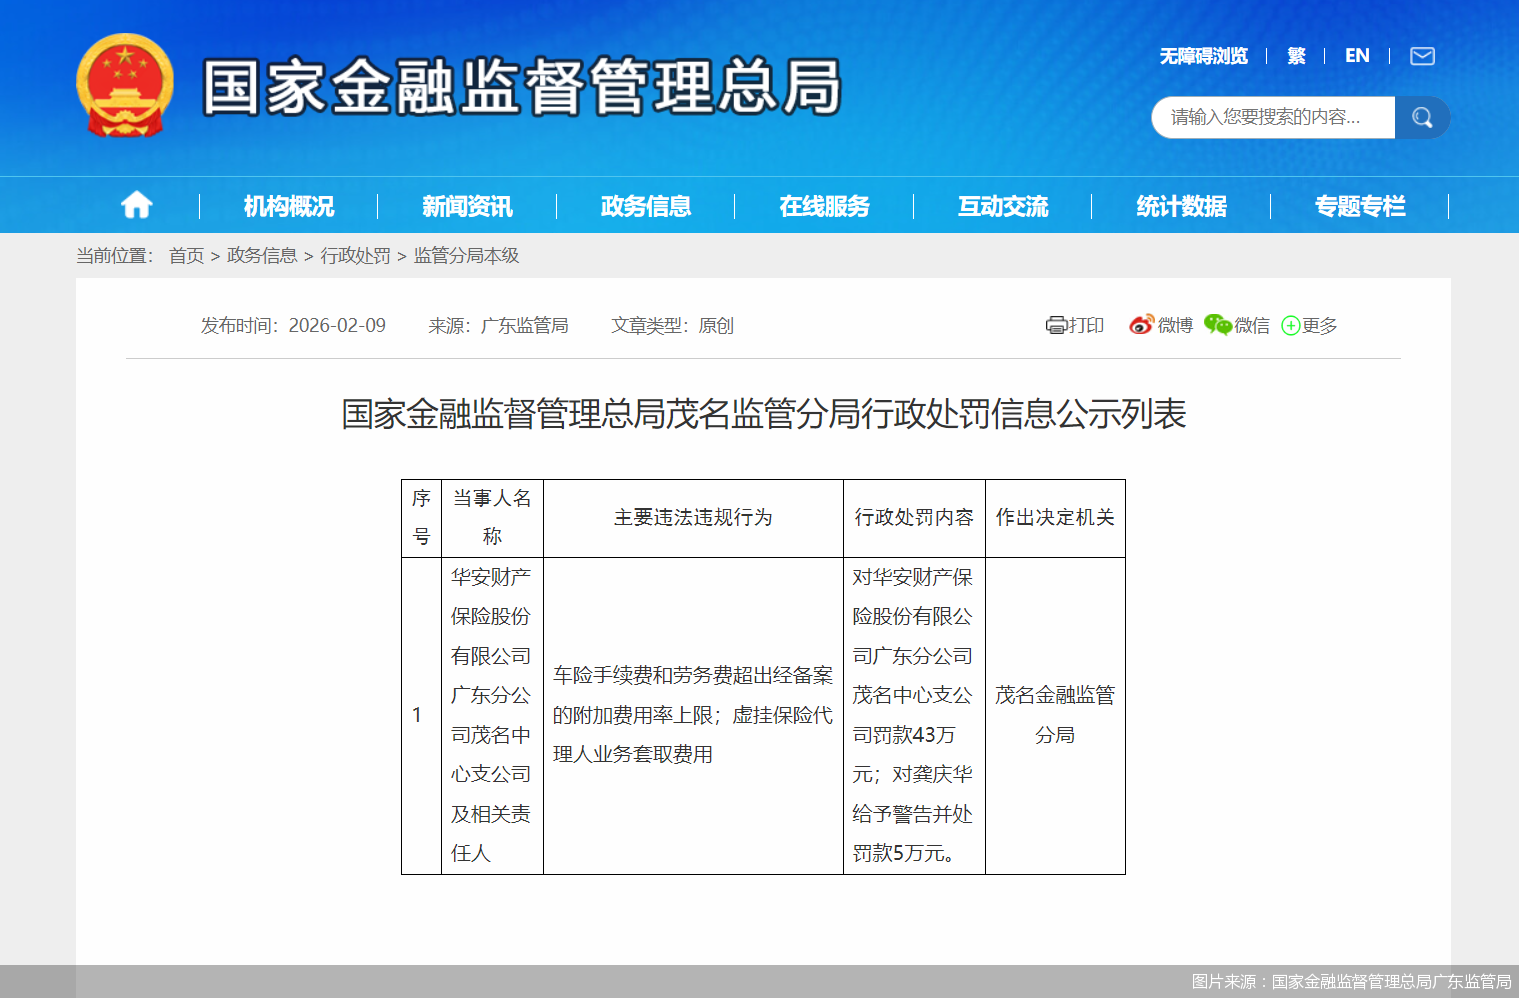Open the 行政处罚 breadcrumb link
This screenshot has height=998, width=1519.
point(355,256)
